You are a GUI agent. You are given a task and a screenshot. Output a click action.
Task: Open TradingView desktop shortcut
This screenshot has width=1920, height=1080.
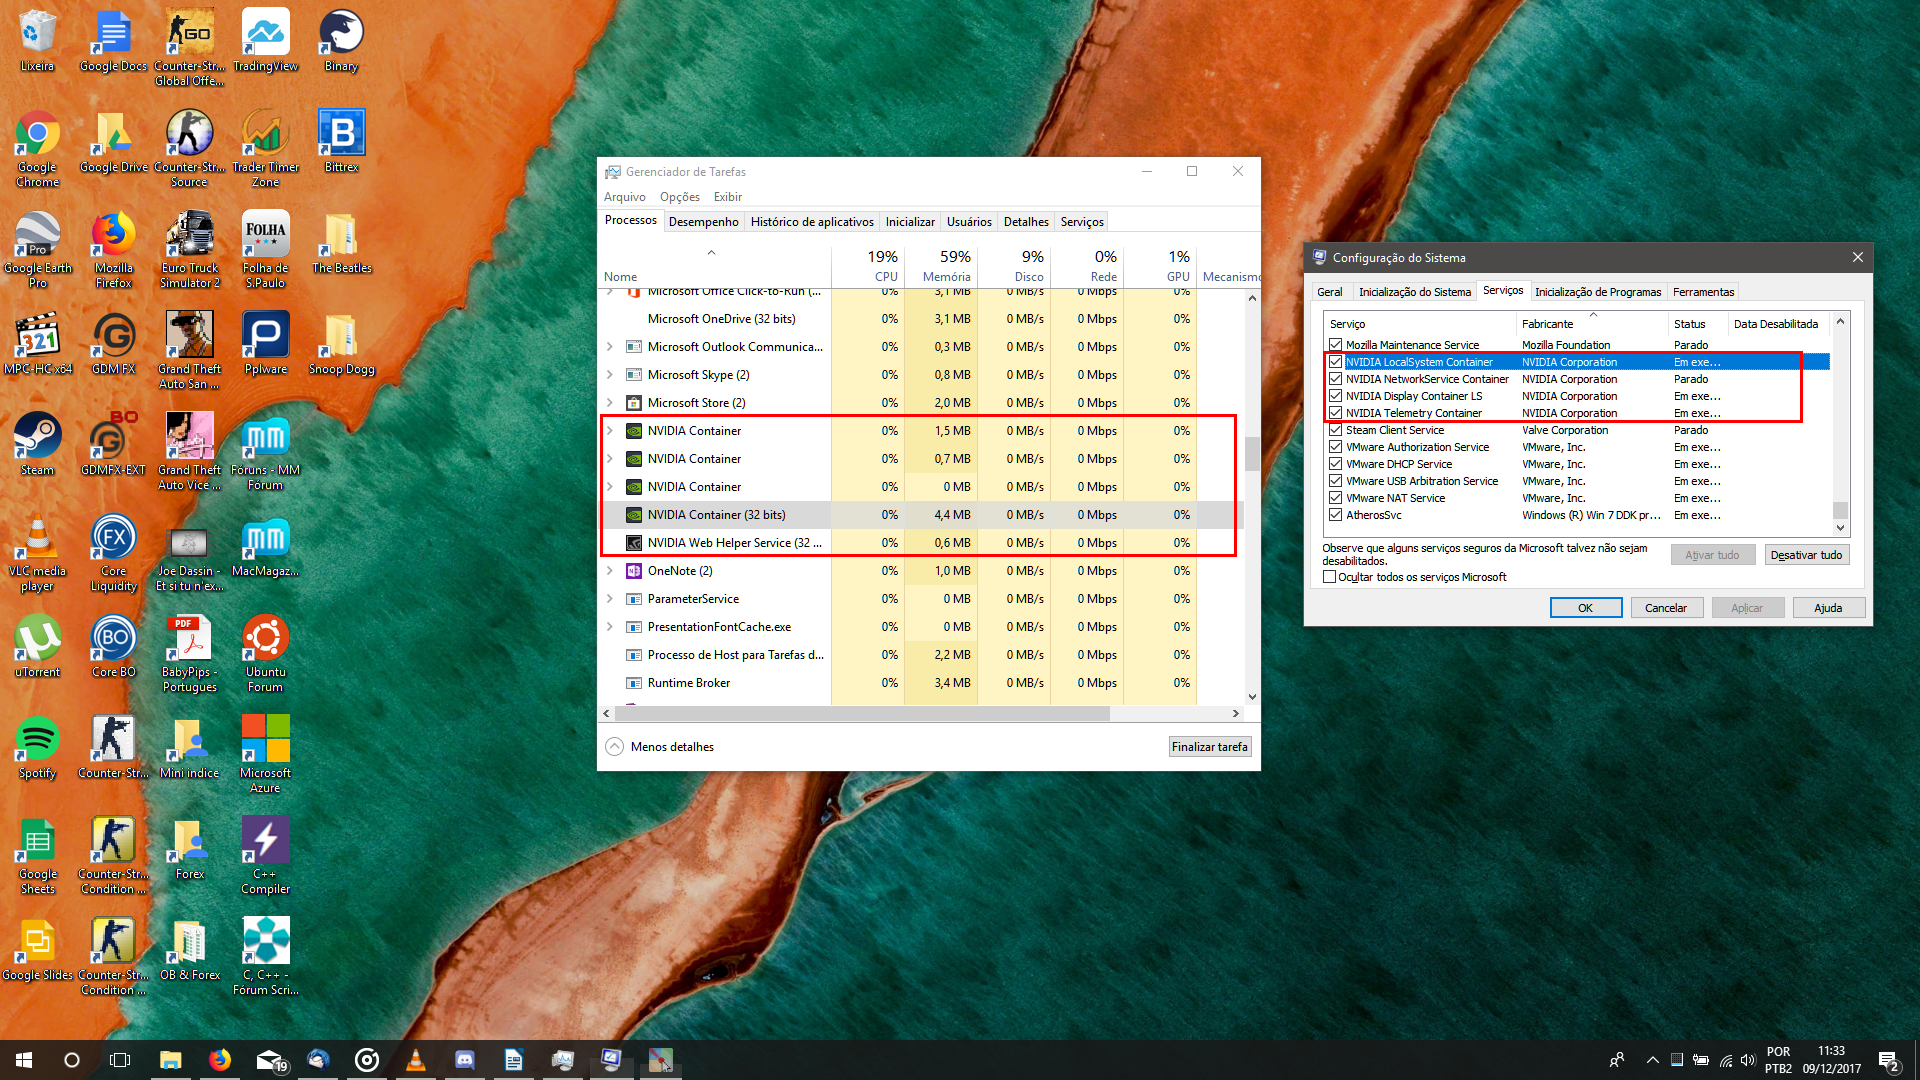tap(266, 40)
